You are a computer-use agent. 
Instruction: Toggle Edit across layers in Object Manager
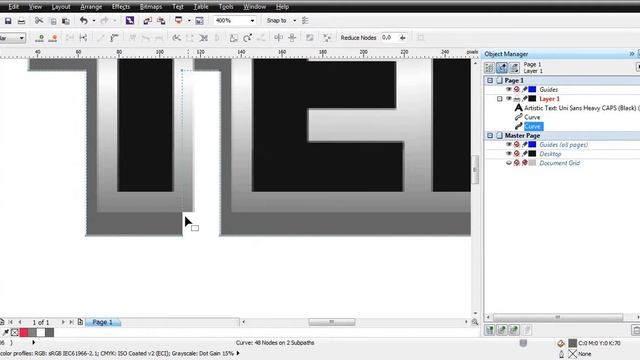pos(502,68)
